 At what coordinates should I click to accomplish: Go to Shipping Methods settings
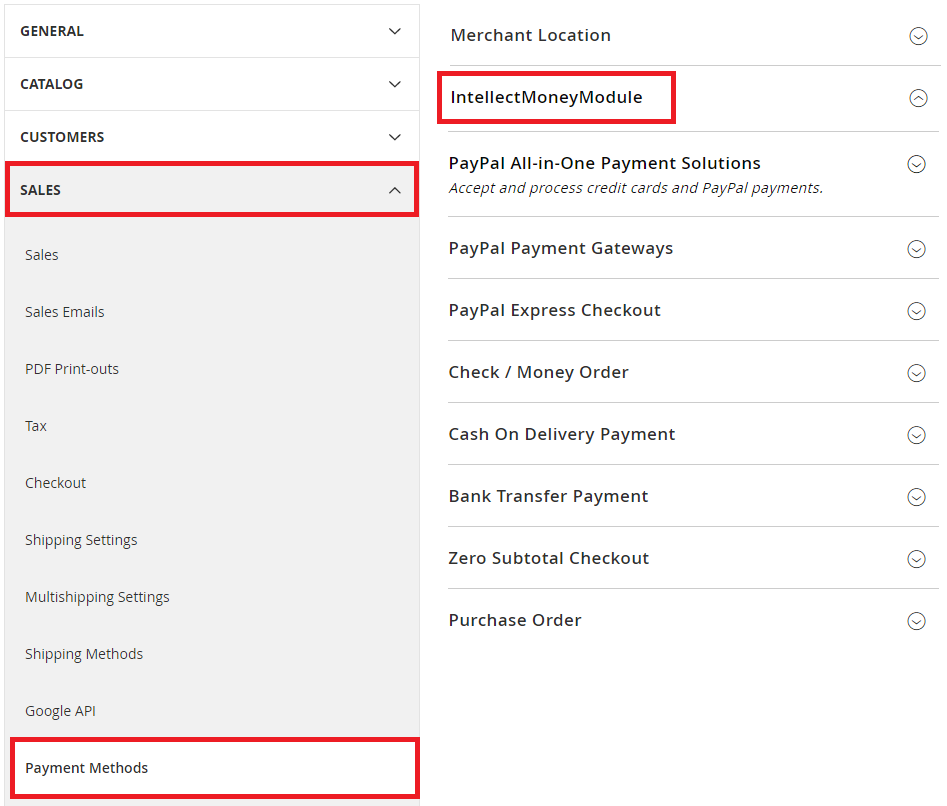point(84,654)
